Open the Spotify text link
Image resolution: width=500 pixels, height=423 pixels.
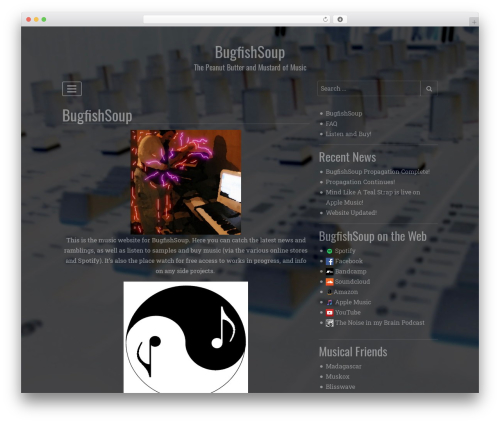[345, 251]
